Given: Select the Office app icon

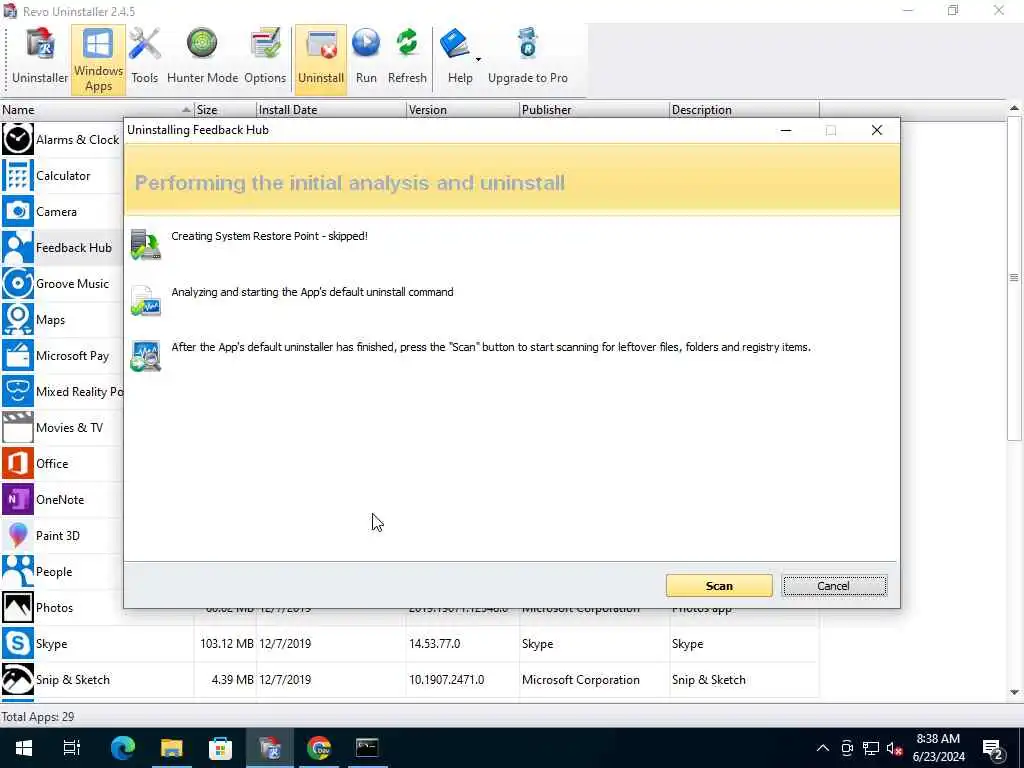Looking at the screenshot, I should point(18,463).
